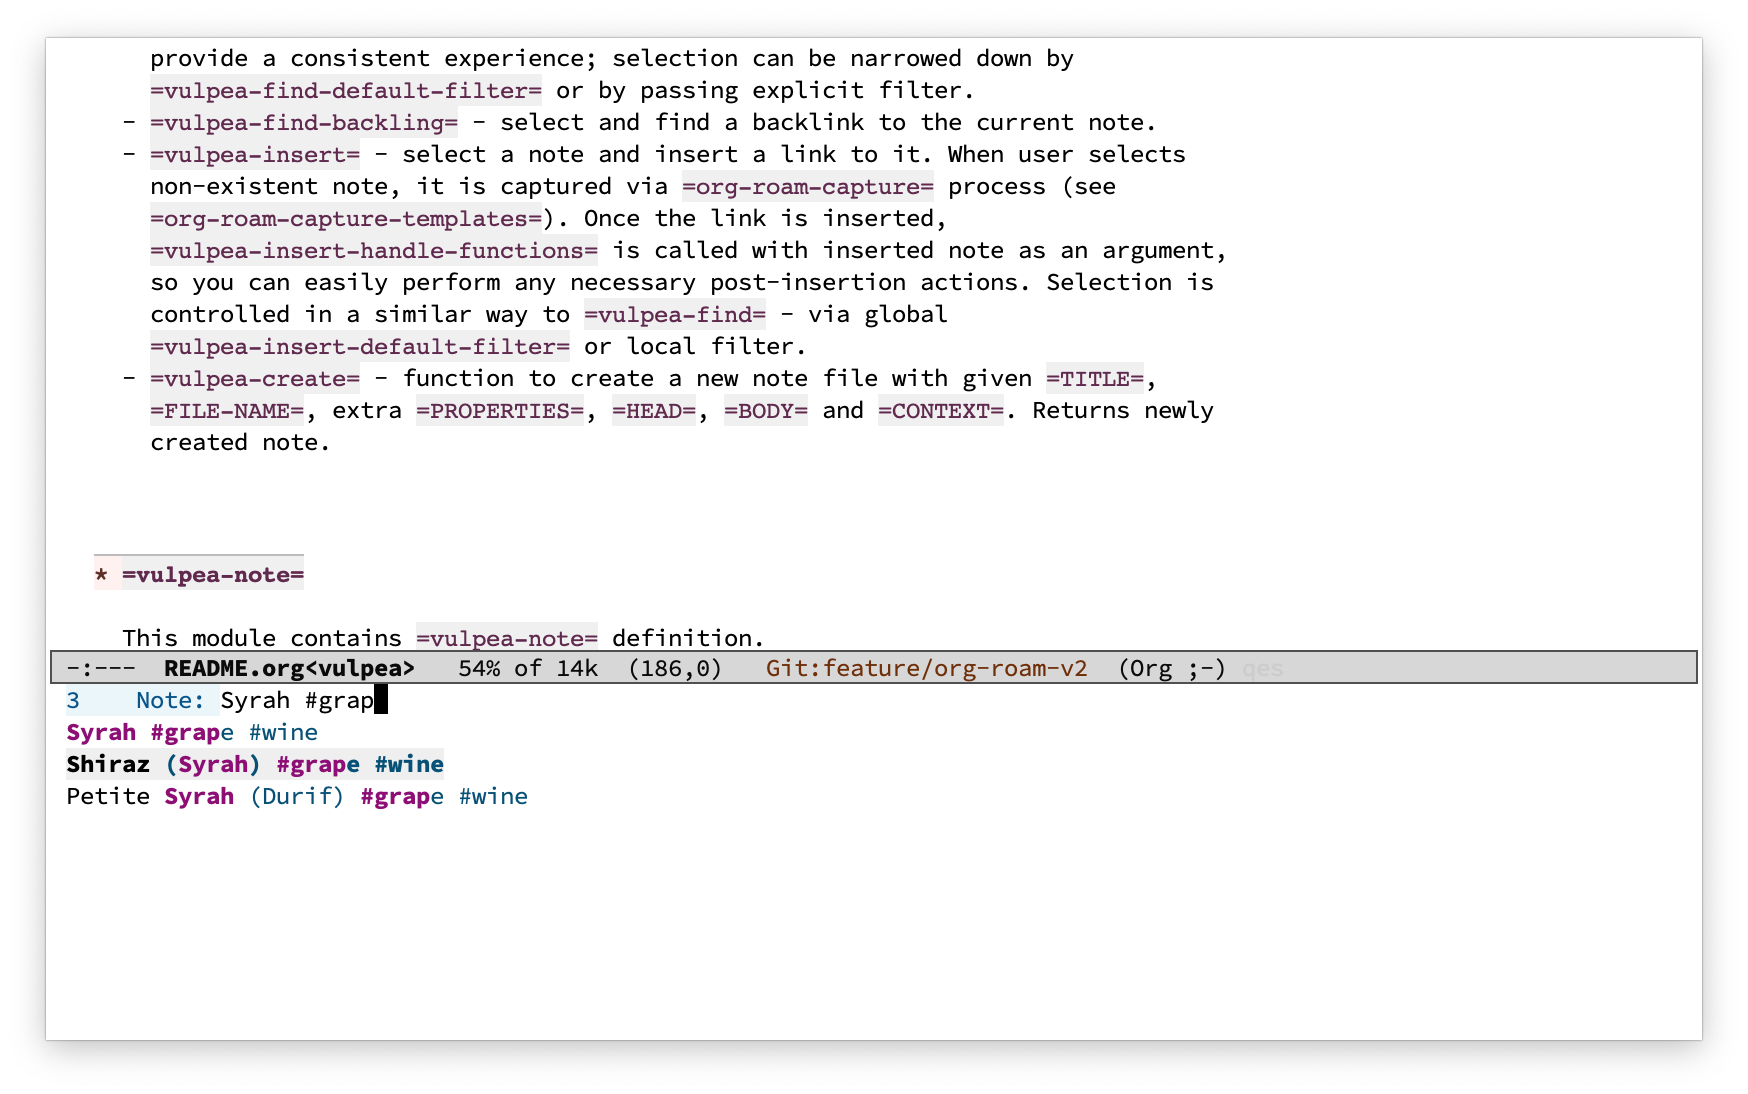
Task: Click '=vulpea-find-default-filter=' code text
Action: (346, 90)
